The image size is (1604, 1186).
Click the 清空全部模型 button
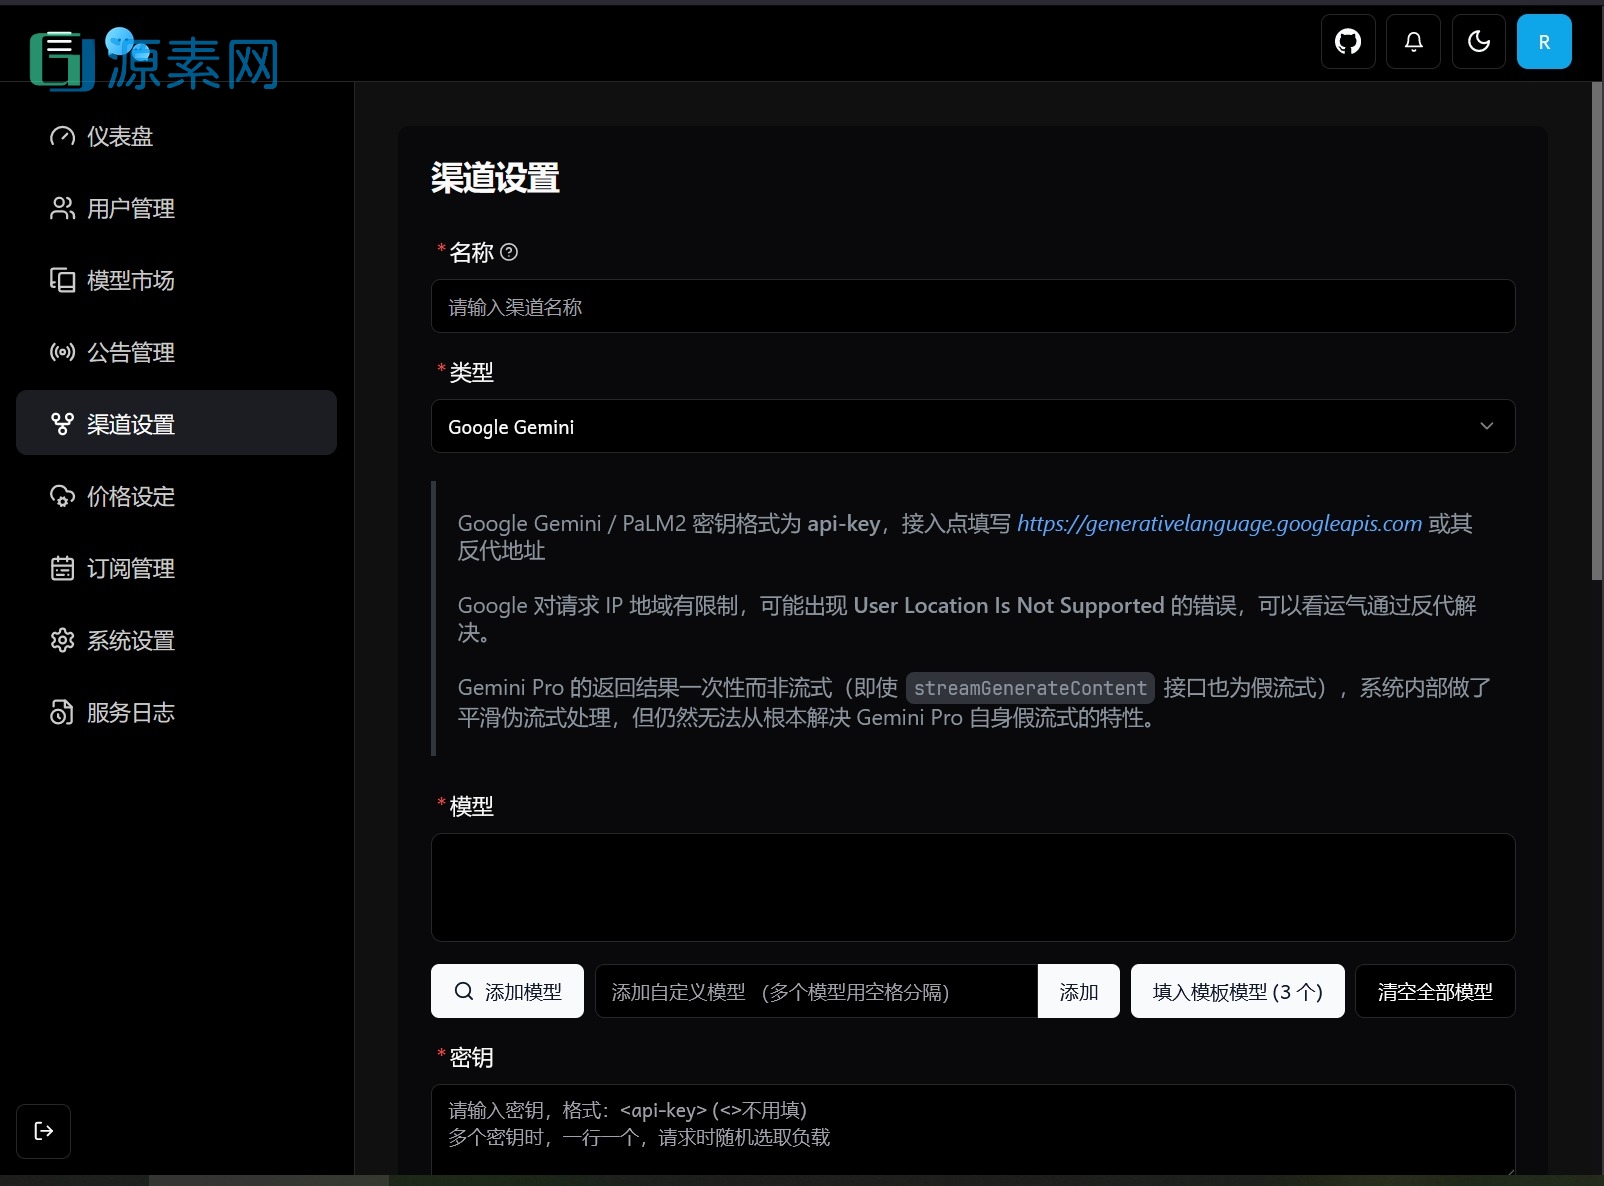1434,991
